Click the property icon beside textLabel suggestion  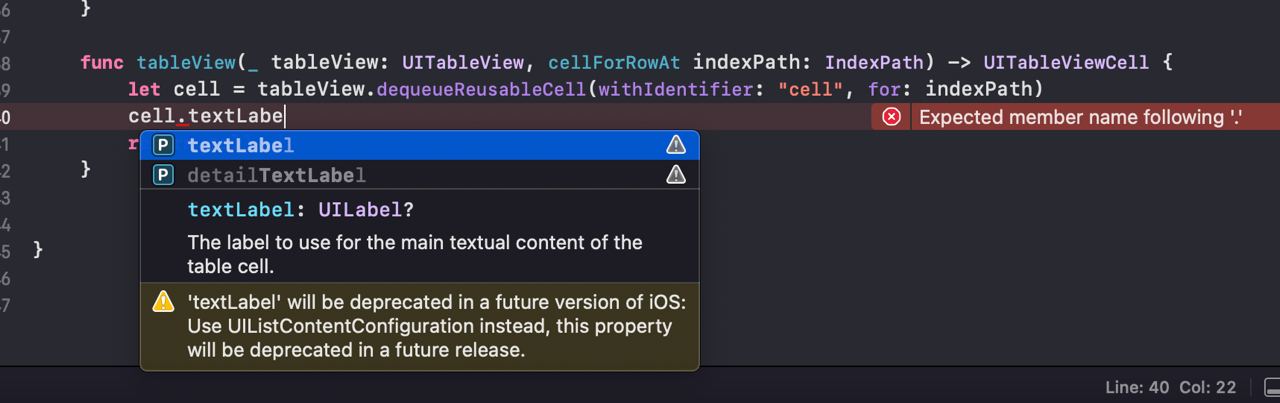tap(163, 146)
